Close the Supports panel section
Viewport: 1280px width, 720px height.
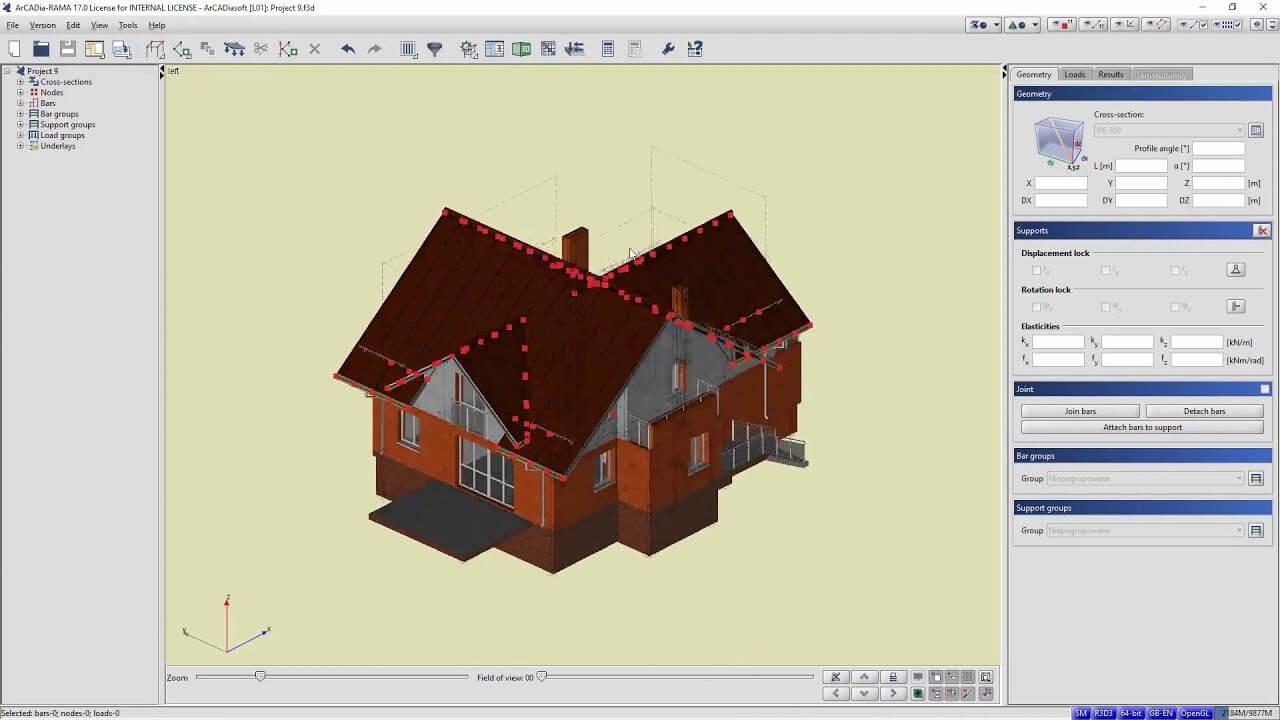pyautogui.click(x=1263, y=231)
